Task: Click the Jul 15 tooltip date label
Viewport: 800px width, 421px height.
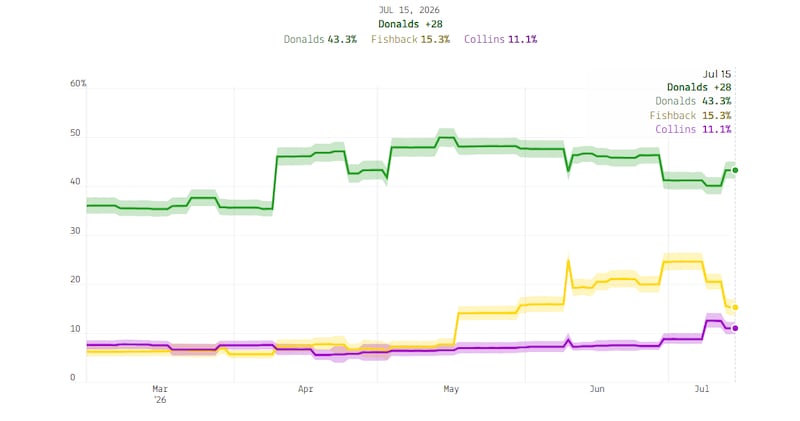Action: (717, 74)
